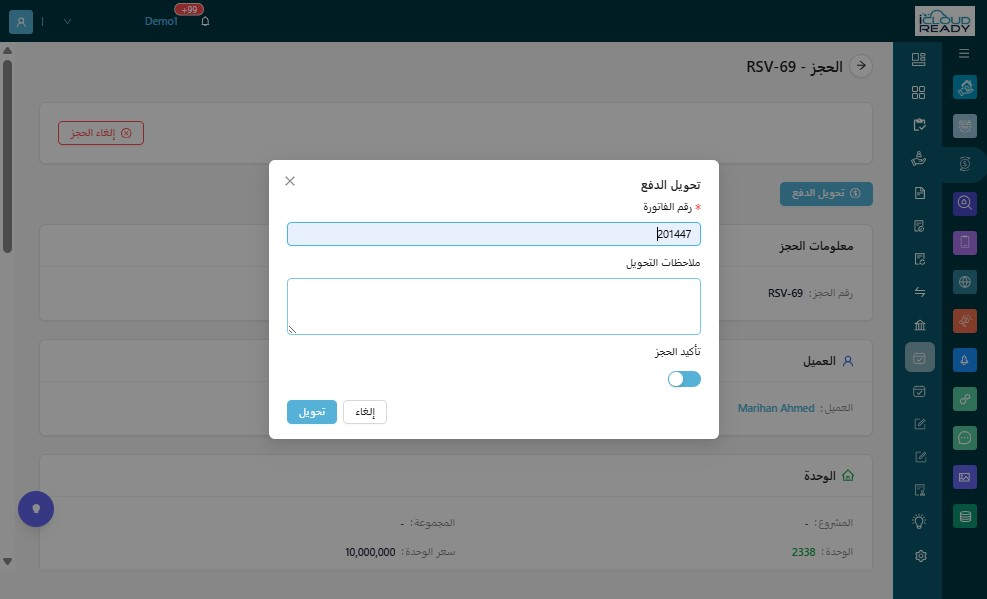
Task: Go back using the arrow next to الحجز - RSV-69
Action: pos(861,65)
